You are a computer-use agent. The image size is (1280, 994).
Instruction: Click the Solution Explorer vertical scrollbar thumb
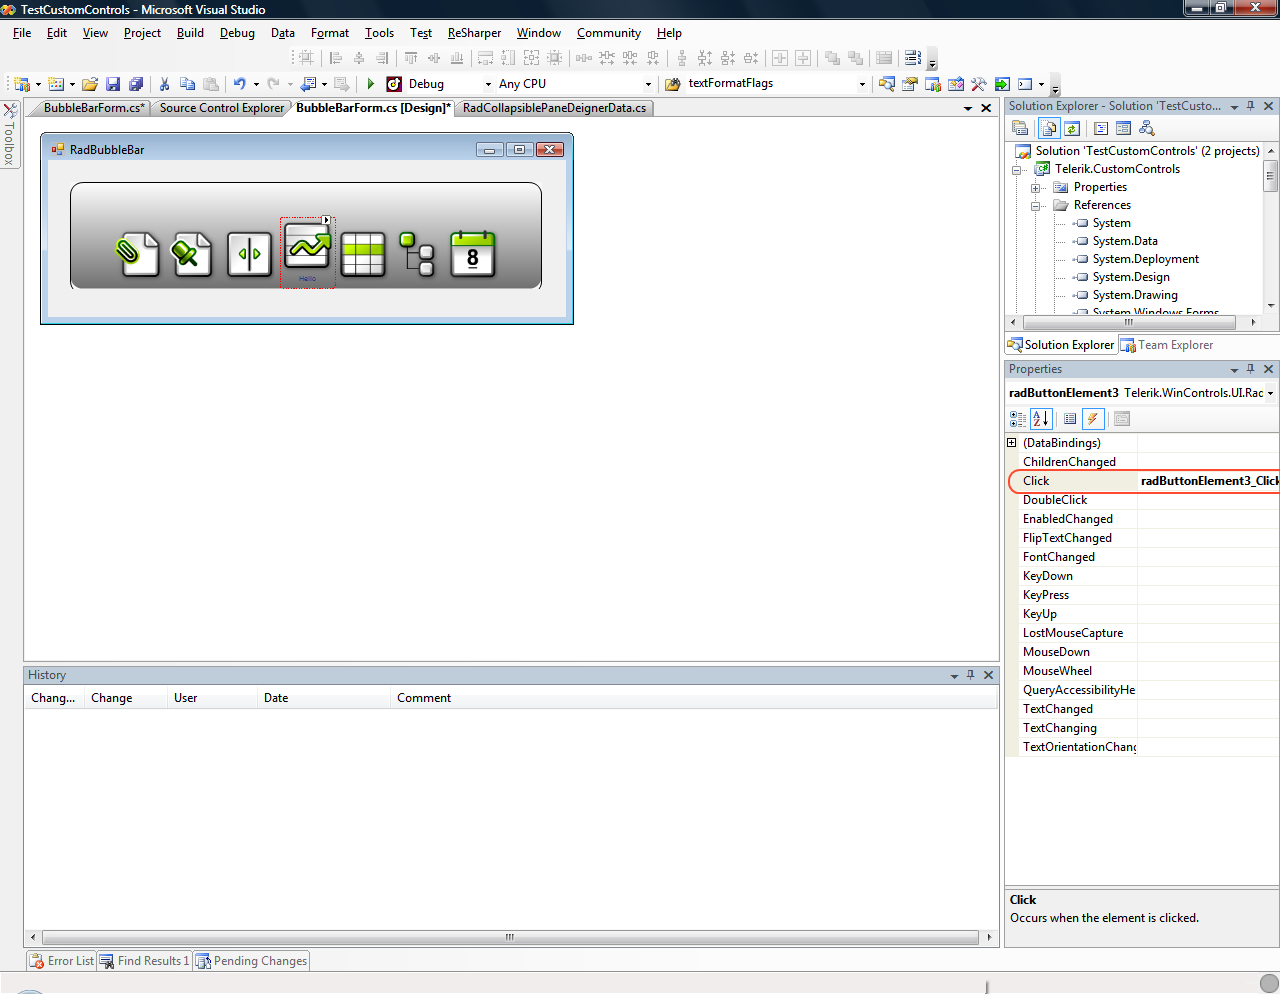[x=1271, y=175]
